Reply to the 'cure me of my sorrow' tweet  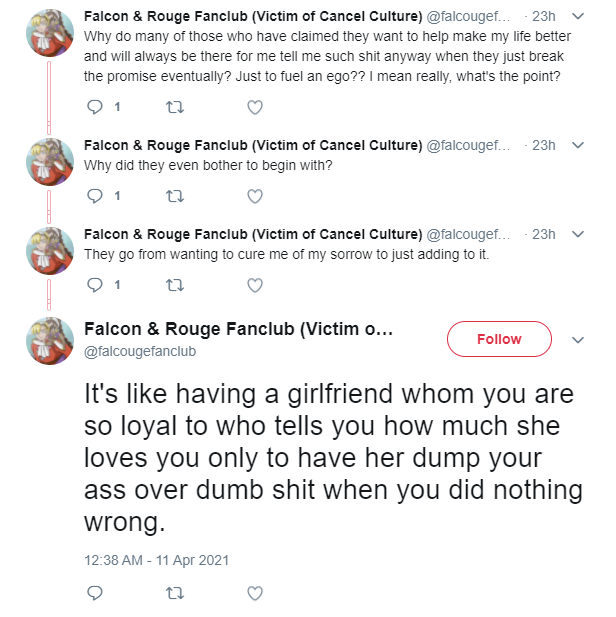(95, 285)
